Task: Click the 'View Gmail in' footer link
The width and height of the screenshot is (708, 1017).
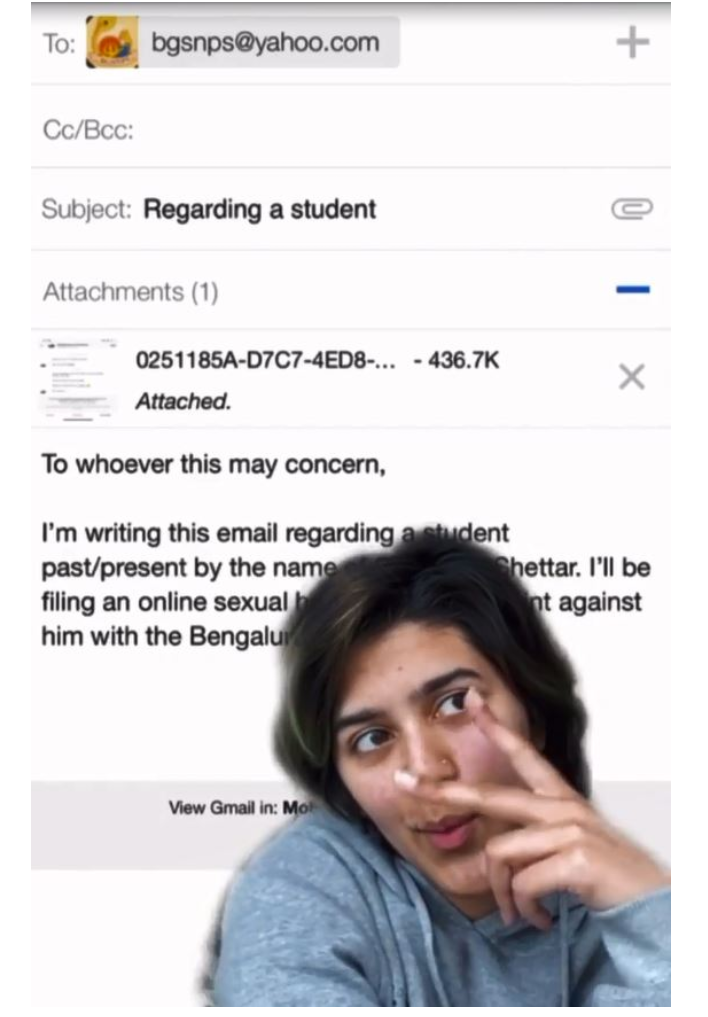Action: coord(222,808)
